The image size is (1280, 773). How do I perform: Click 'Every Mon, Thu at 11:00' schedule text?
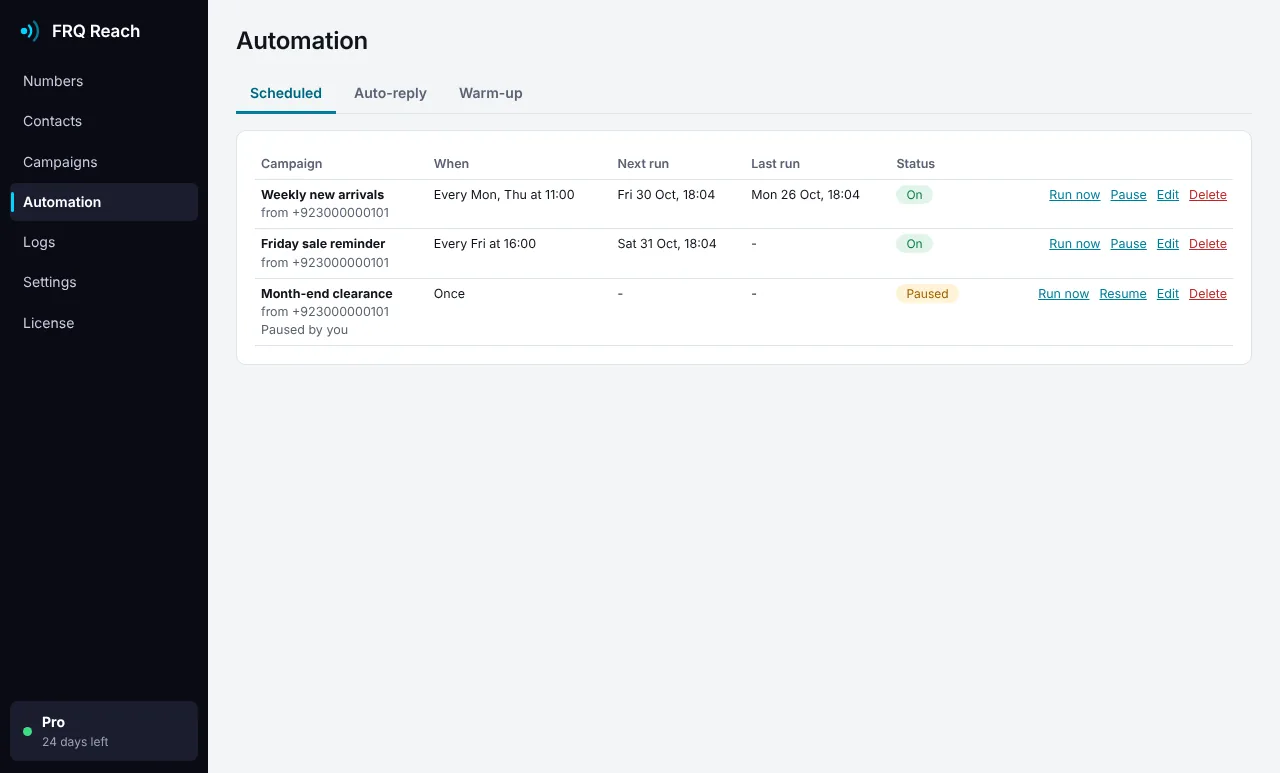click(504, 195)
